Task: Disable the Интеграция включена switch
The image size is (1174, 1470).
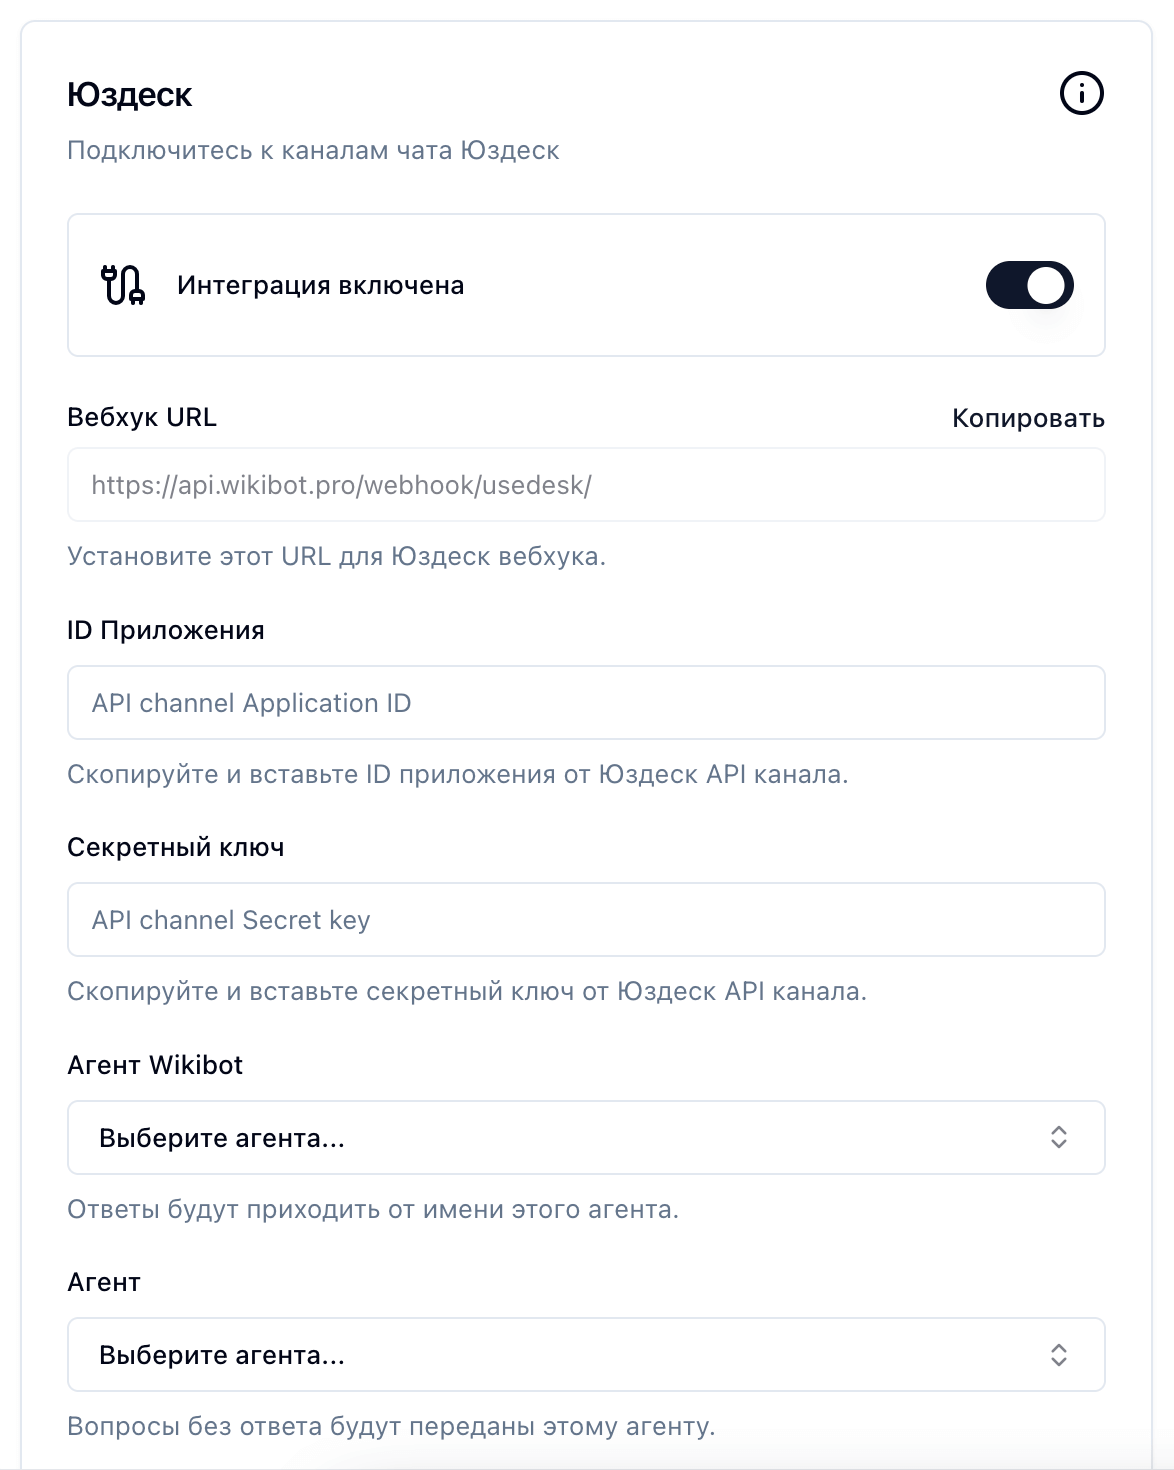Action: pos(1029,285)
